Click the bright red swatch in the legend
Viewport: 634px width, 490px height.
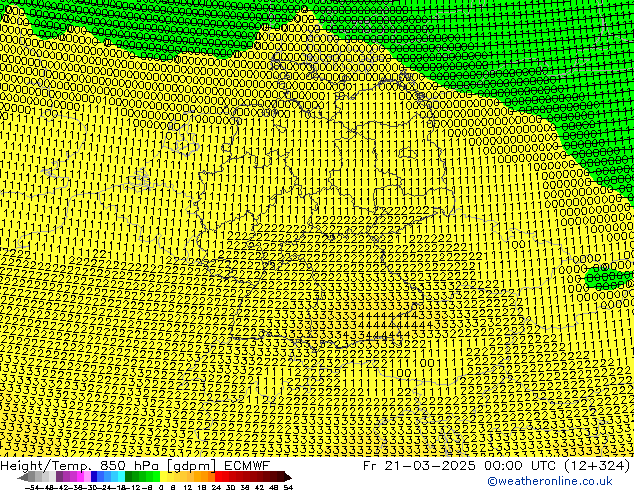click(x=218, y=477)
